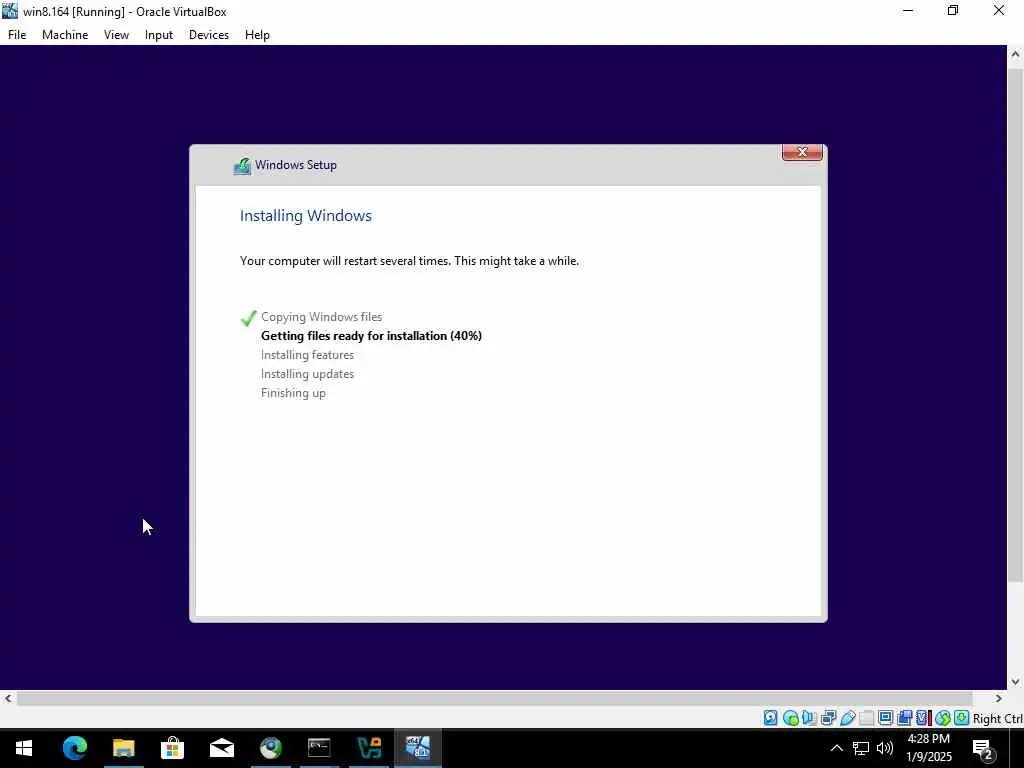
Task: Restore down the VirtualBox window
Action: (x=953, y=11)
